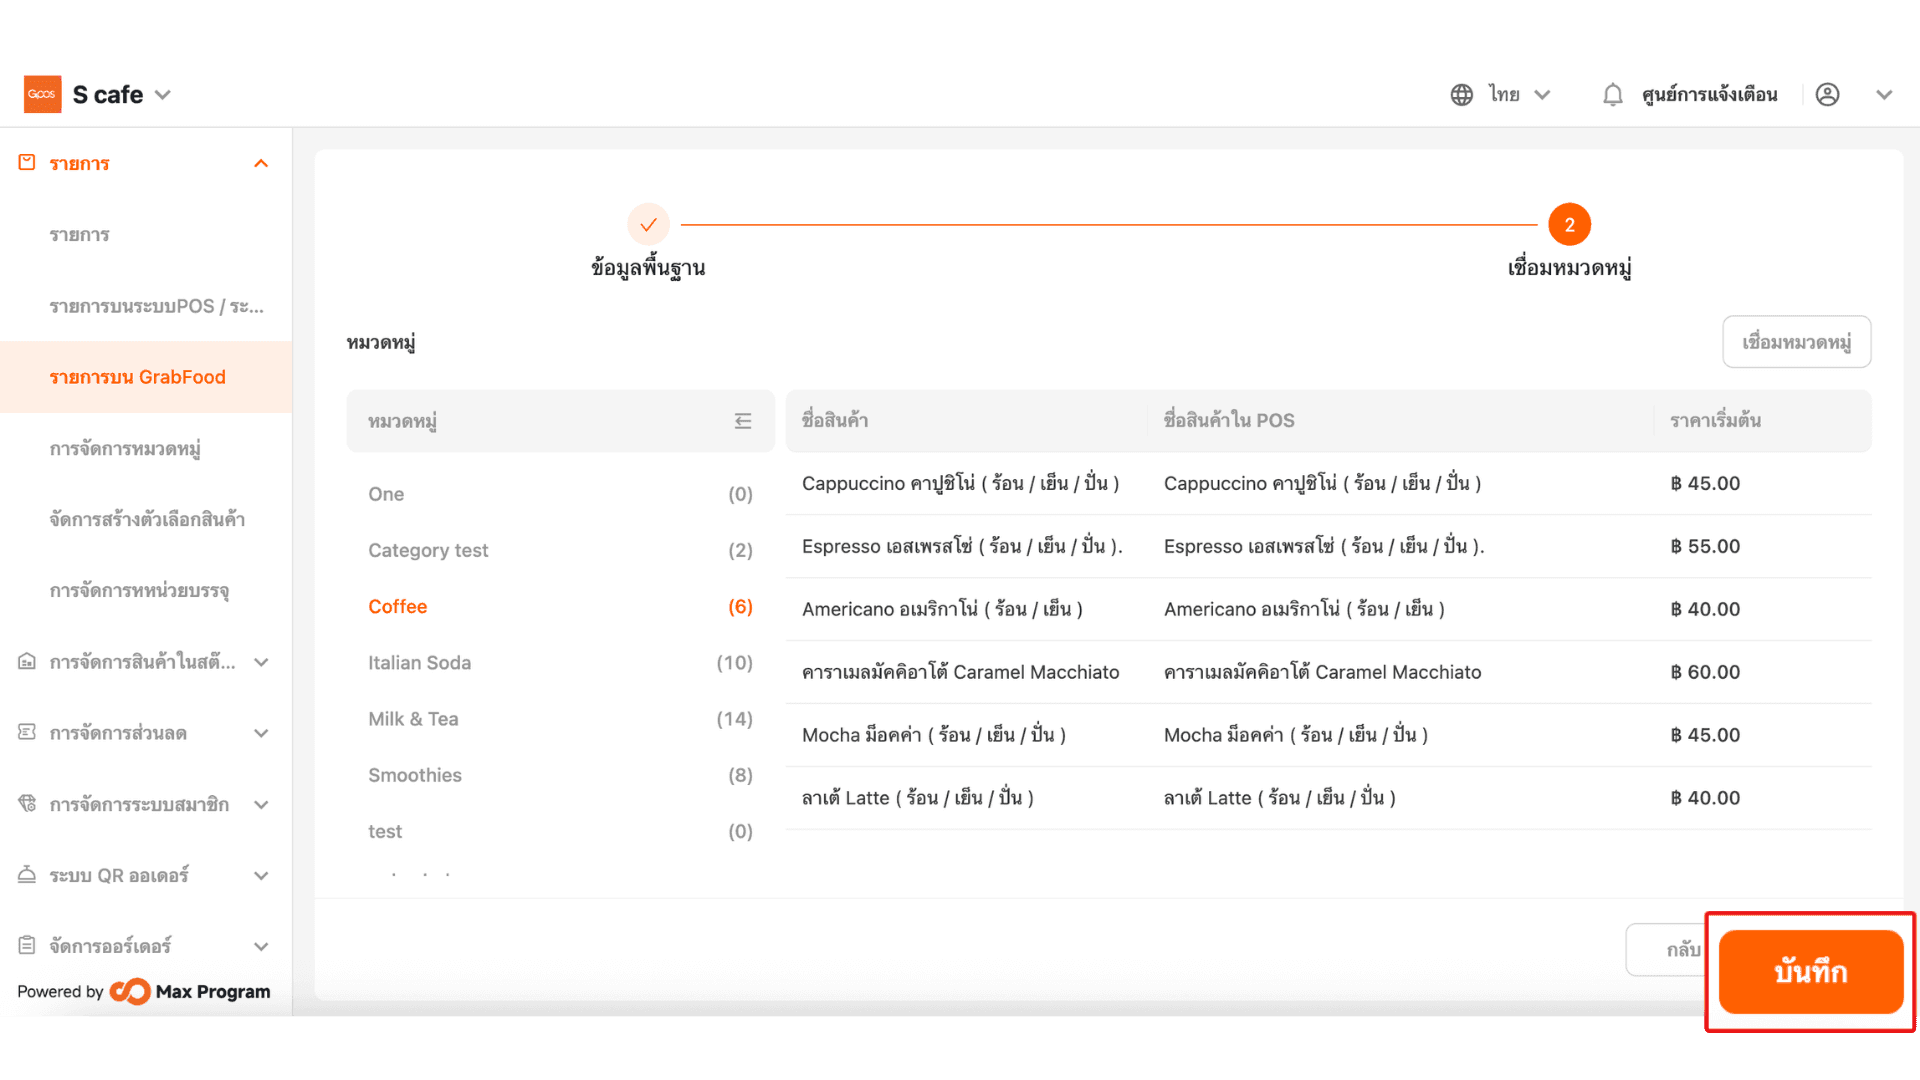Open ศูนย์การแจ้งเตือน notification center
Image resolution: width=1920 pixels, height=1080 pixels.
(x=1710, y=95)
